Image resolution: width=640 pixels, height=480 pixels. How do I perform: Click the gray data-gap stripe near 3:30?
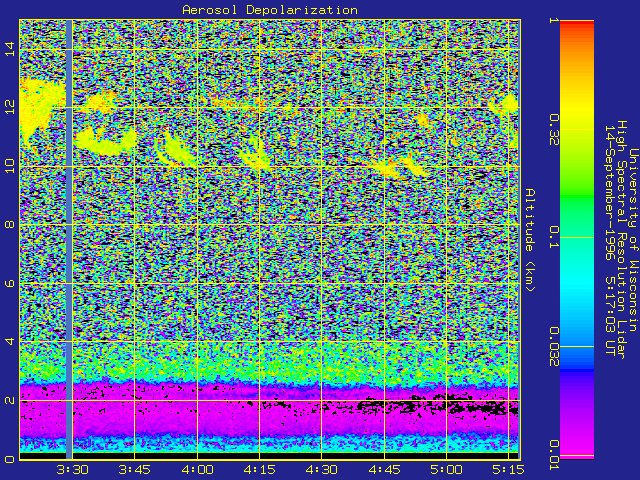coord(69,239)
